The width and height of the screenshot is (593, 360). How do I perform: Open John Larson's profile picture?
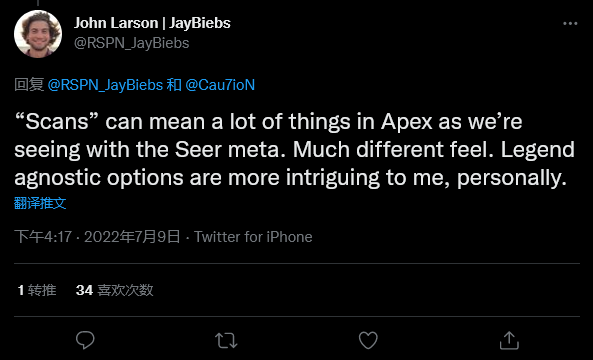pos(38,33)
